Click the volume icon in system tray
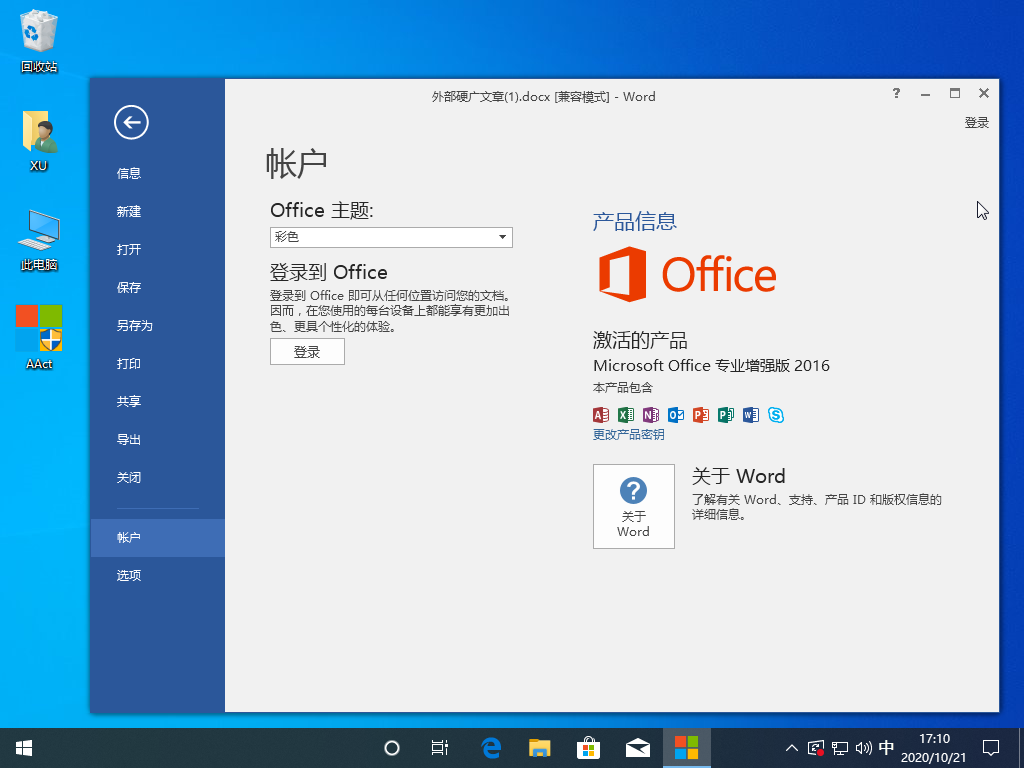Viewport: 1024px width, 768px height. coord(862,747)
